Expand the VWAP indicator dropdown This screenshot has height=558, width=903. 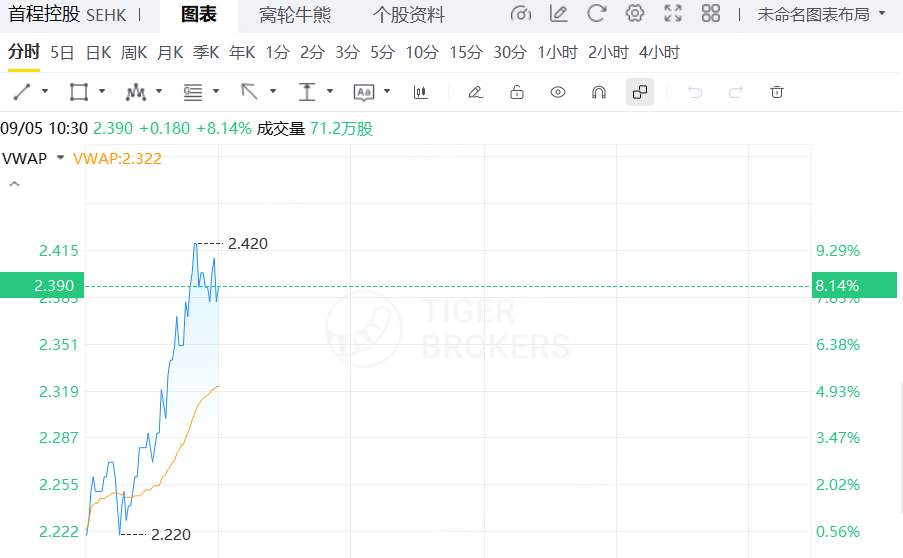click(x=60, y=158)
